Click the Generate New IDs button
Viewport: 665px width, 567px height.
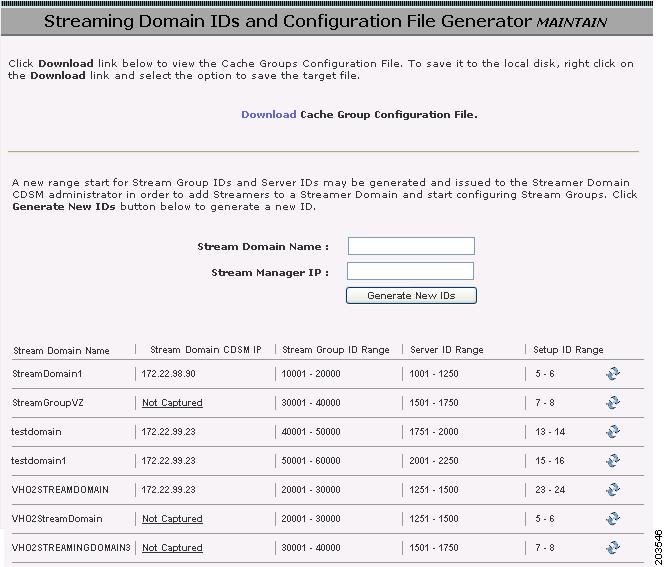411,296
